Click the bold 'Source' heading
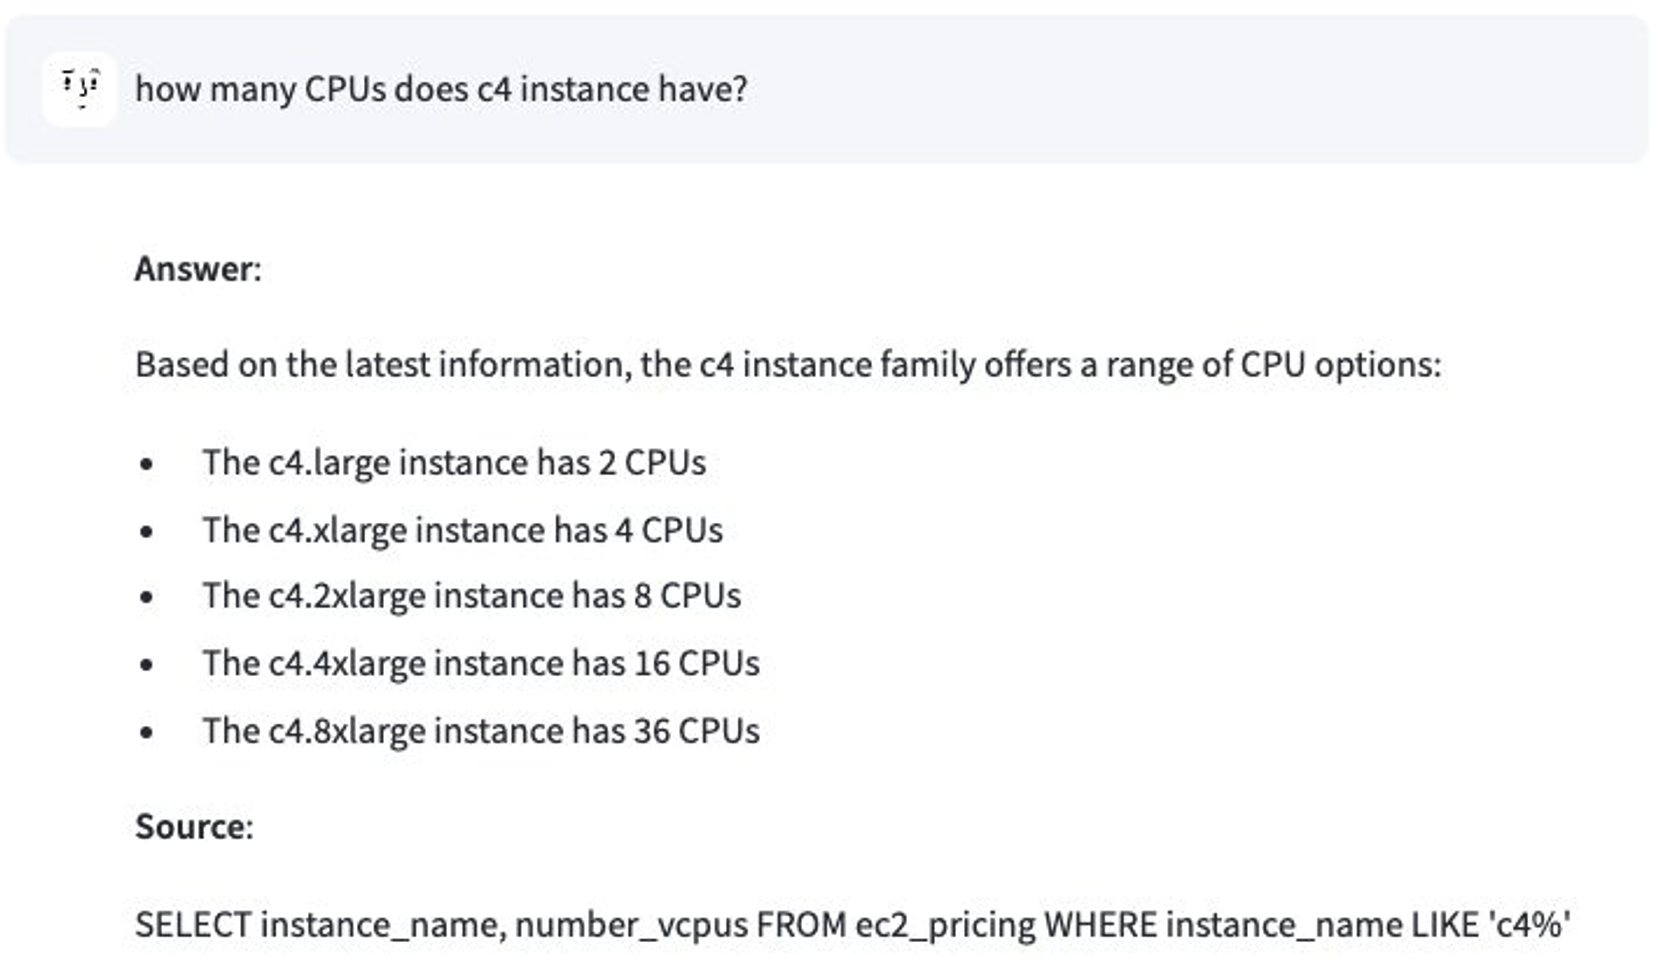The image size is (1656, 962). 193,827
